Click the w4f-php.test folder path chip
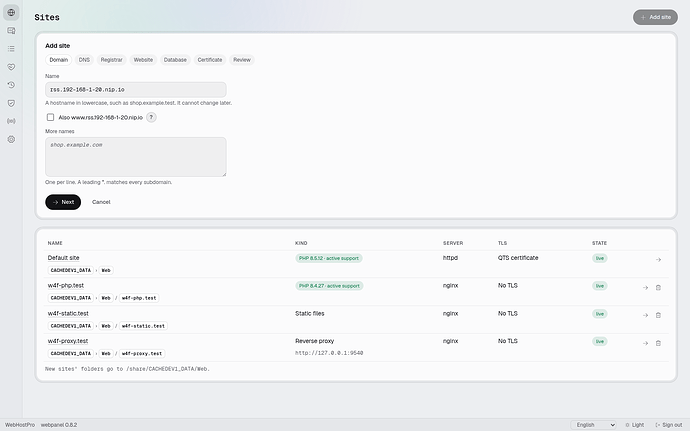This screenshot has width=690, height=431. tap(139, 298)
